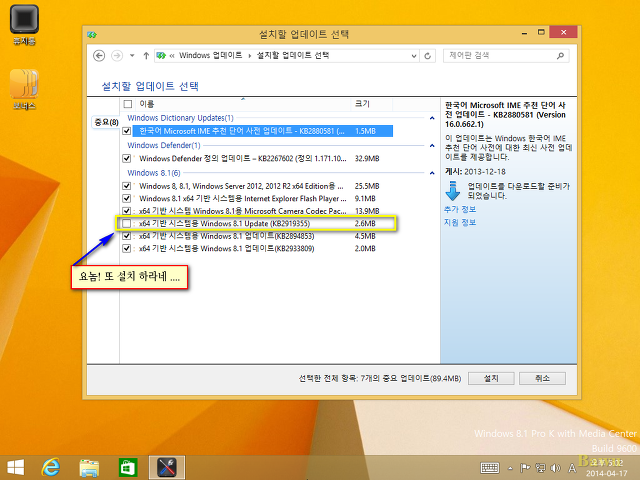The height and width of the screenshot is (480, 640).
Task: Open the recent locations dropdown arrow
Action: (132, 56)
